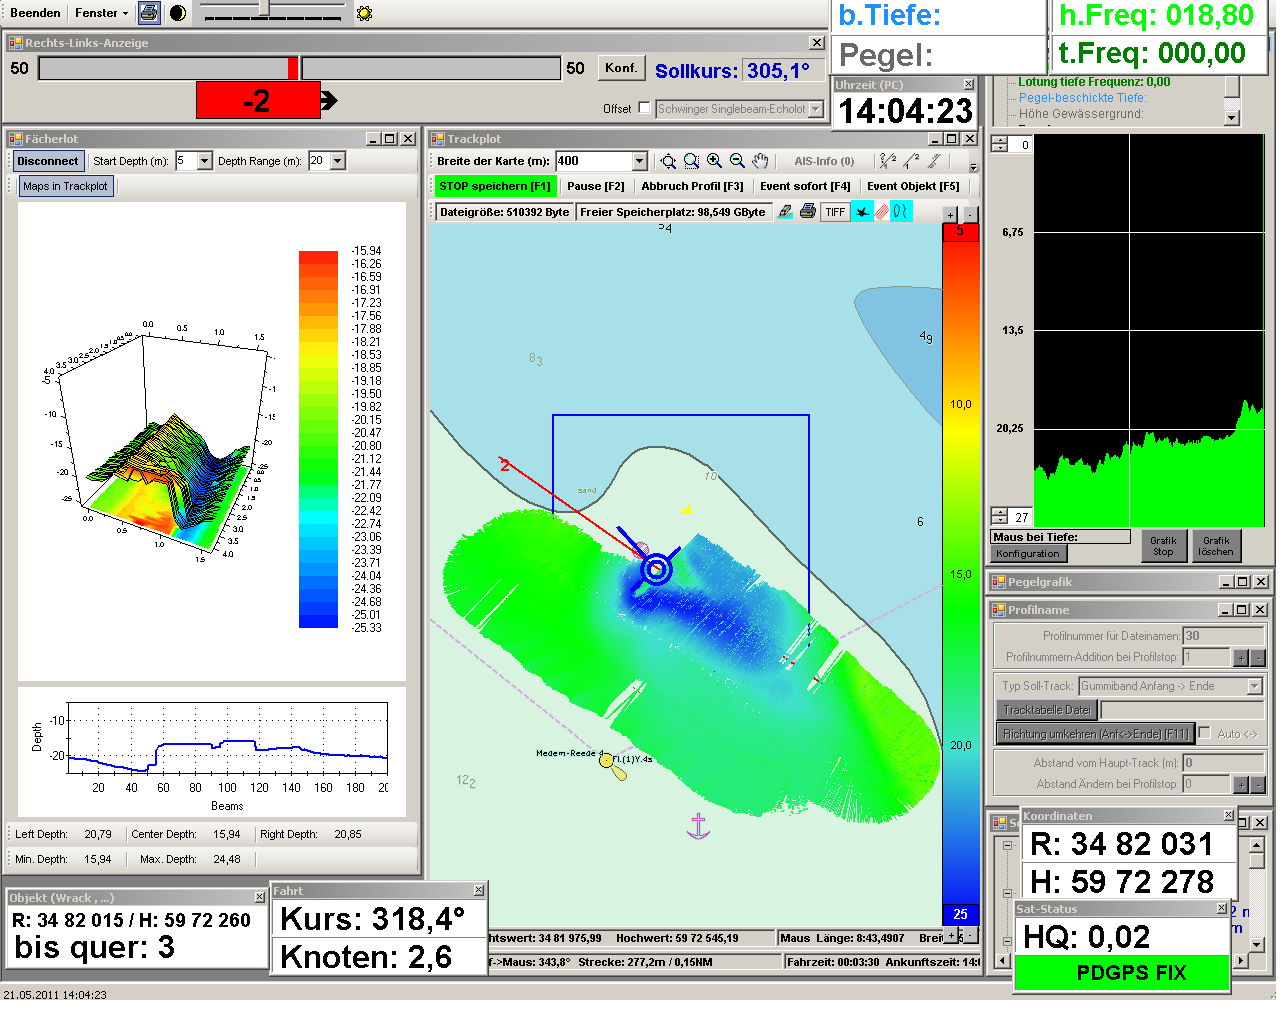Click the zoom out magnifier icon
Viewport: 1288px width, 1032px height.
737,161
